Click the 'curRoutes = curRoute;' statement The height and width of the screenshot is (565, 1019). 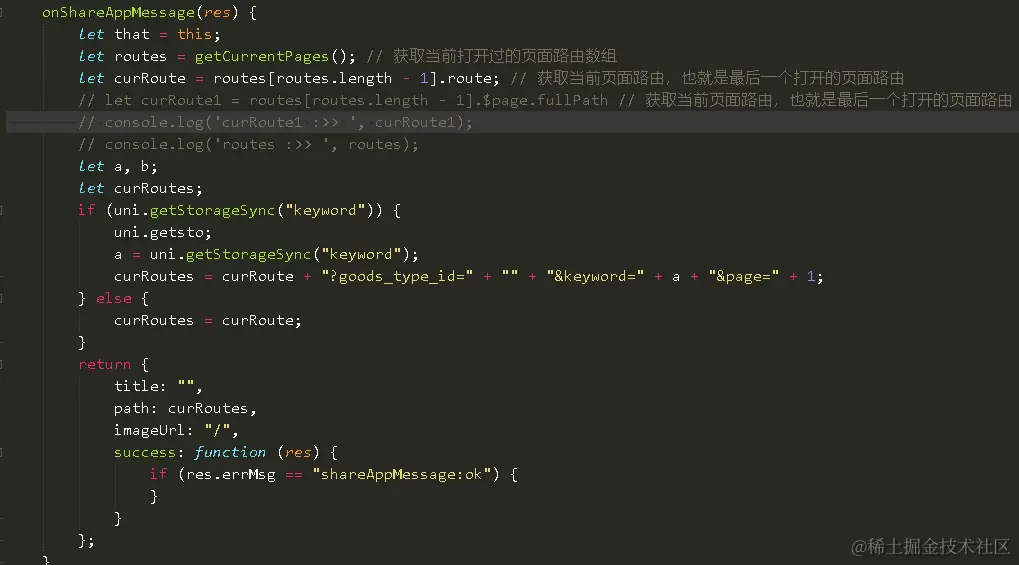(208, 321)
